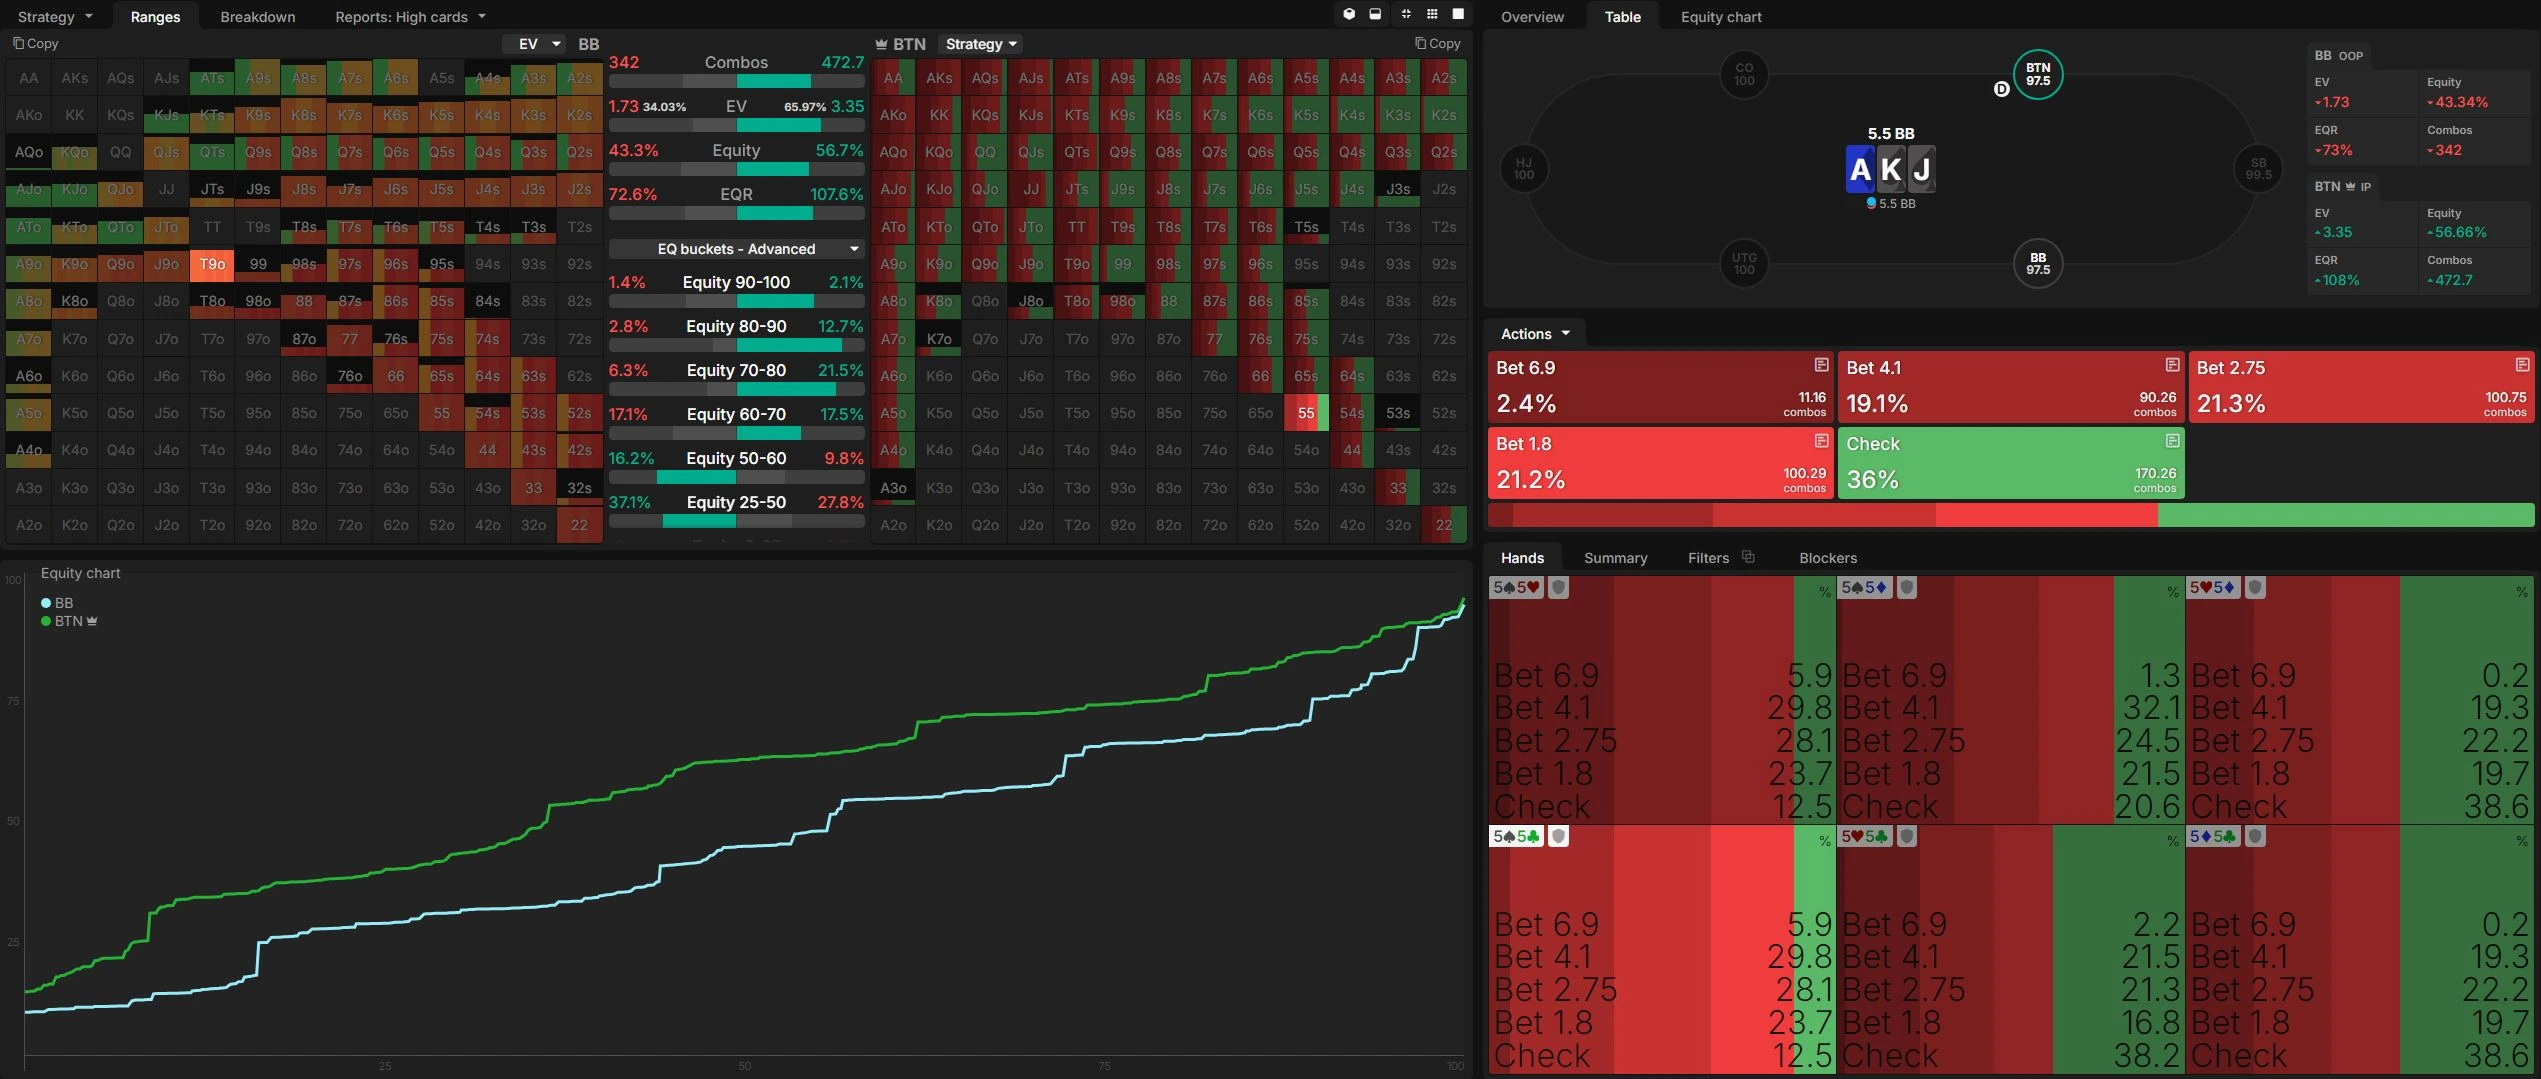This screenshot has height=1079, width=2541.
Task: Open details icon on Bet 1.8 card
Action: pos(1821,441)
